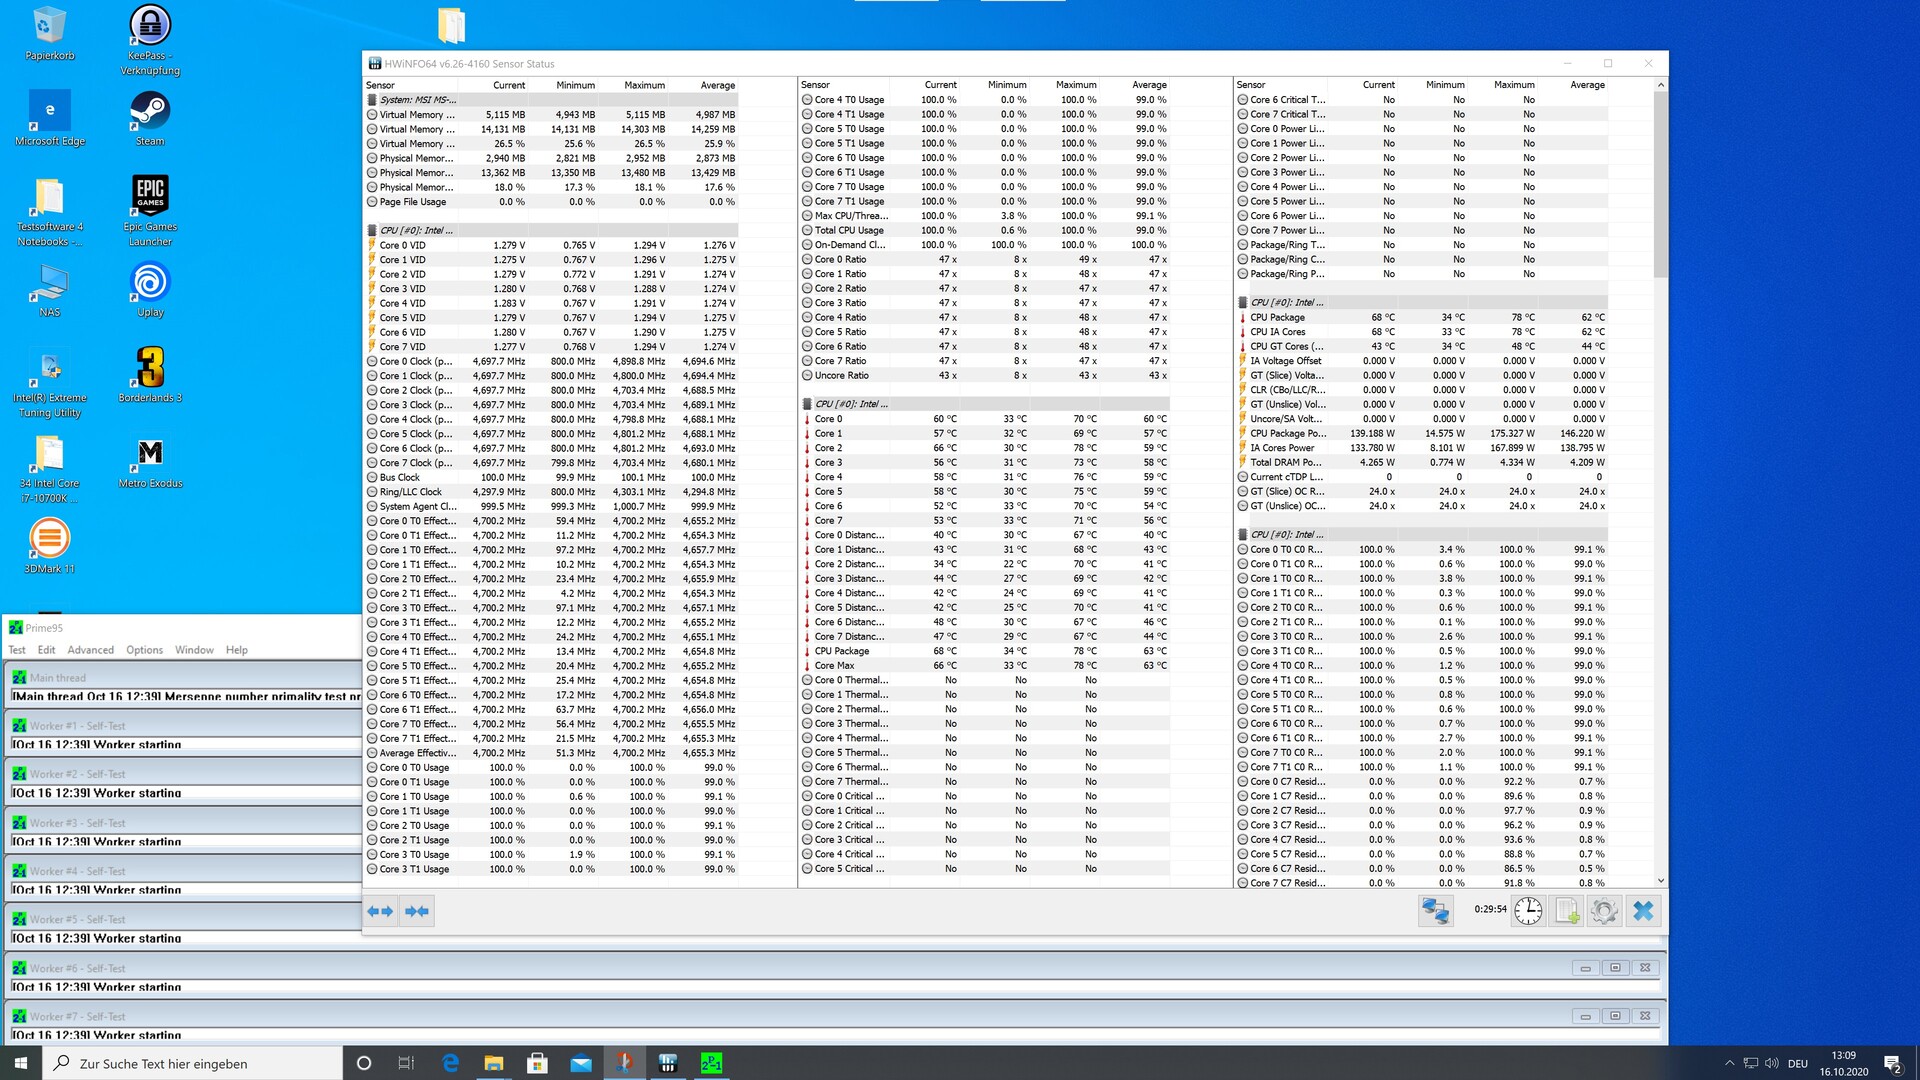Click the expand columns arrows button
Image resolution: width=1920 pixels, height=1080 pixels.
click(x=381, y=911)
